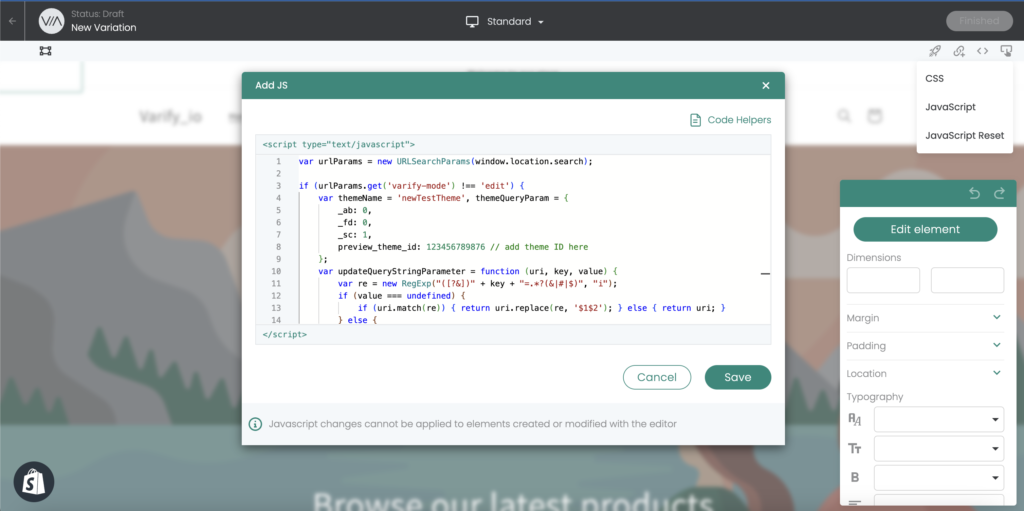The width and height of the screenshot is (1024, 511).
Task: Close the Add JS dialog
Action: coord(766,86)
